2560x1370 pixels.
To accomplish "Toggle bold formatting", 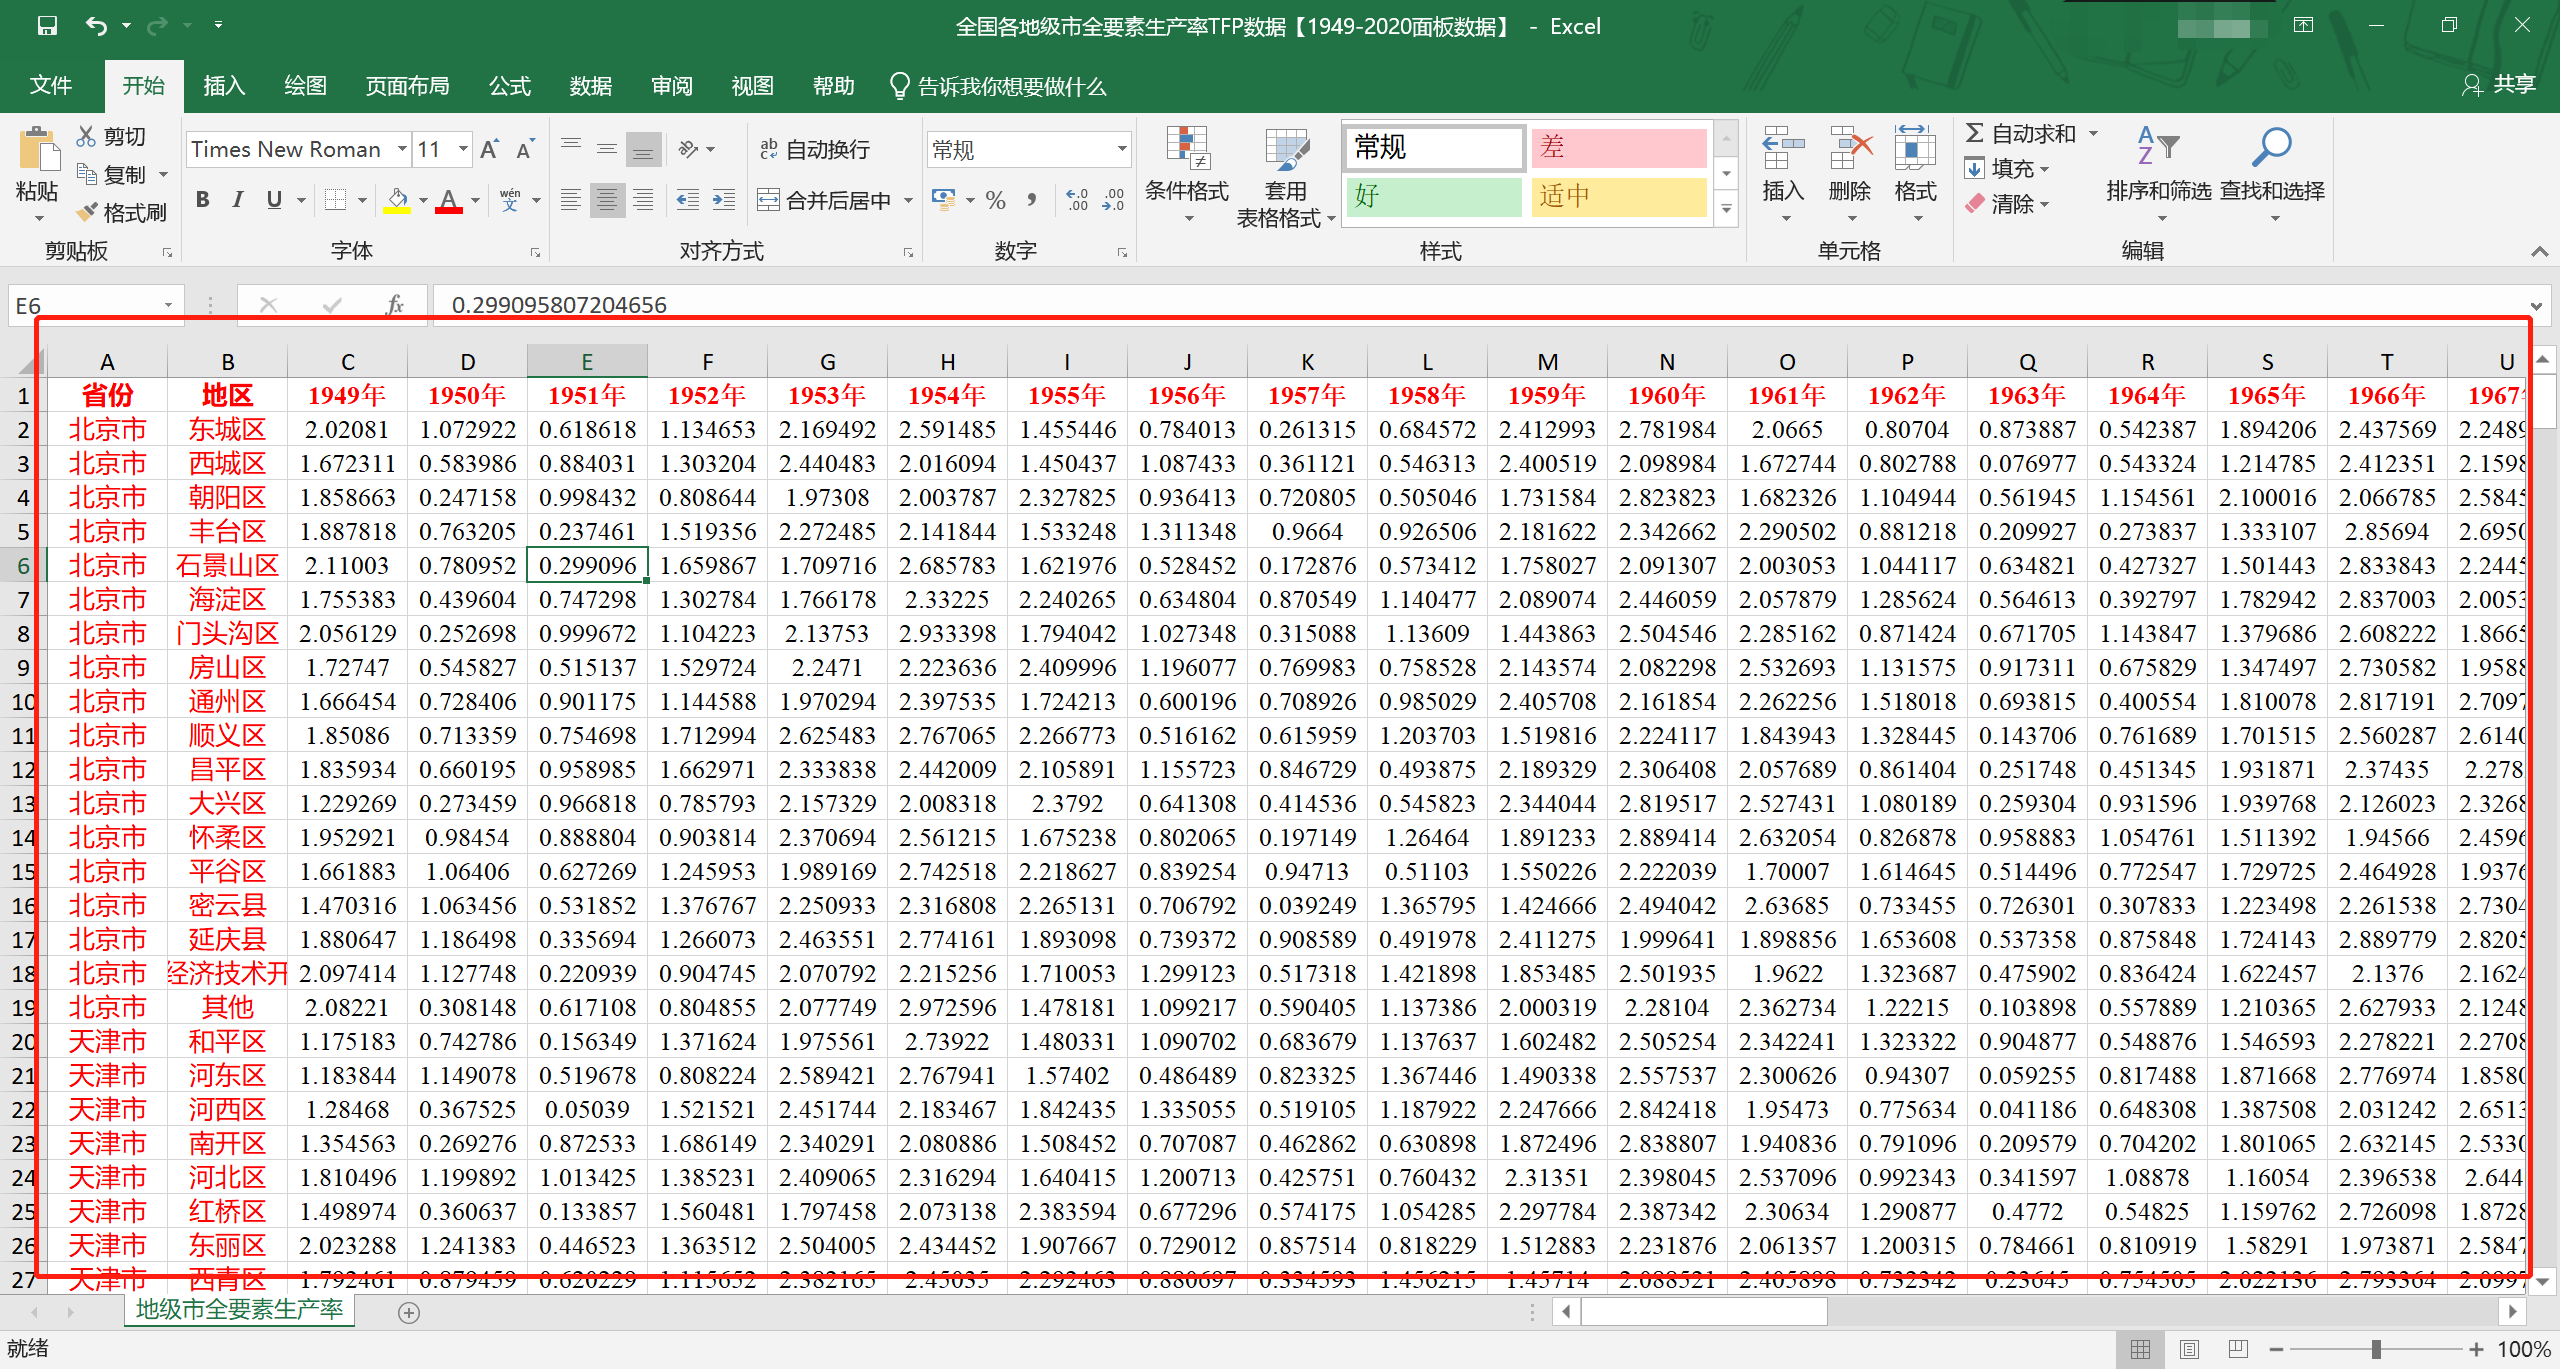I will 203,200.
